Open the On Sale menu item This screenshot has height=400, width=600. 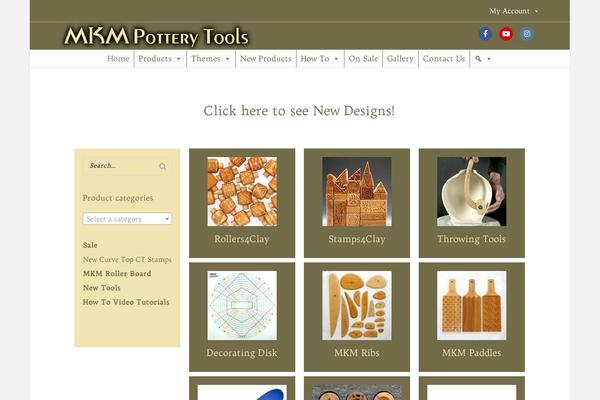click(x=363, y=59)
